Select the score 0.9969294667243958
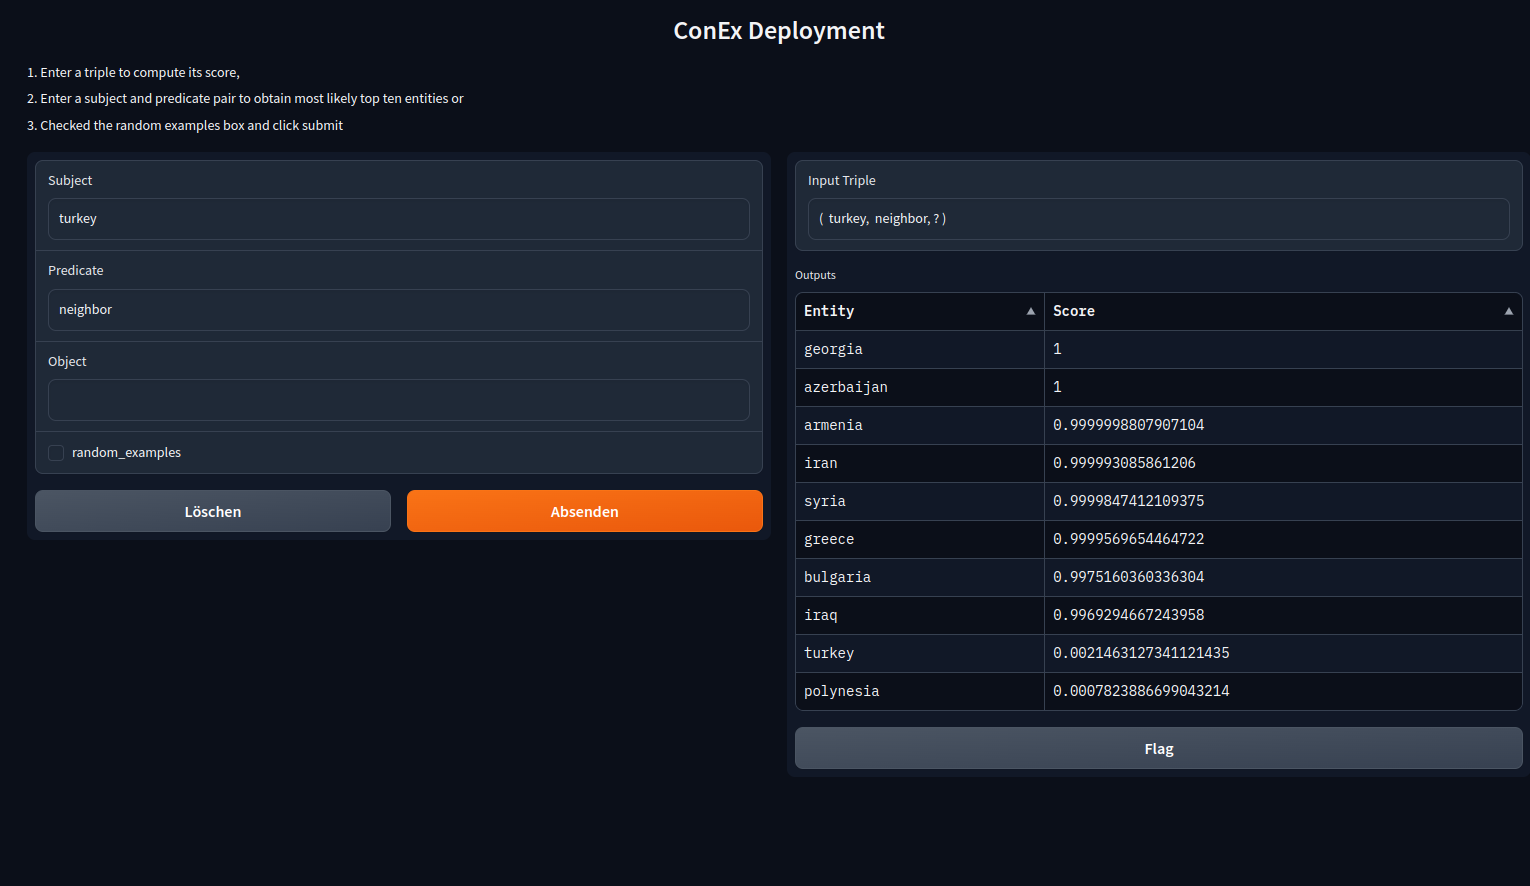 1283,615
